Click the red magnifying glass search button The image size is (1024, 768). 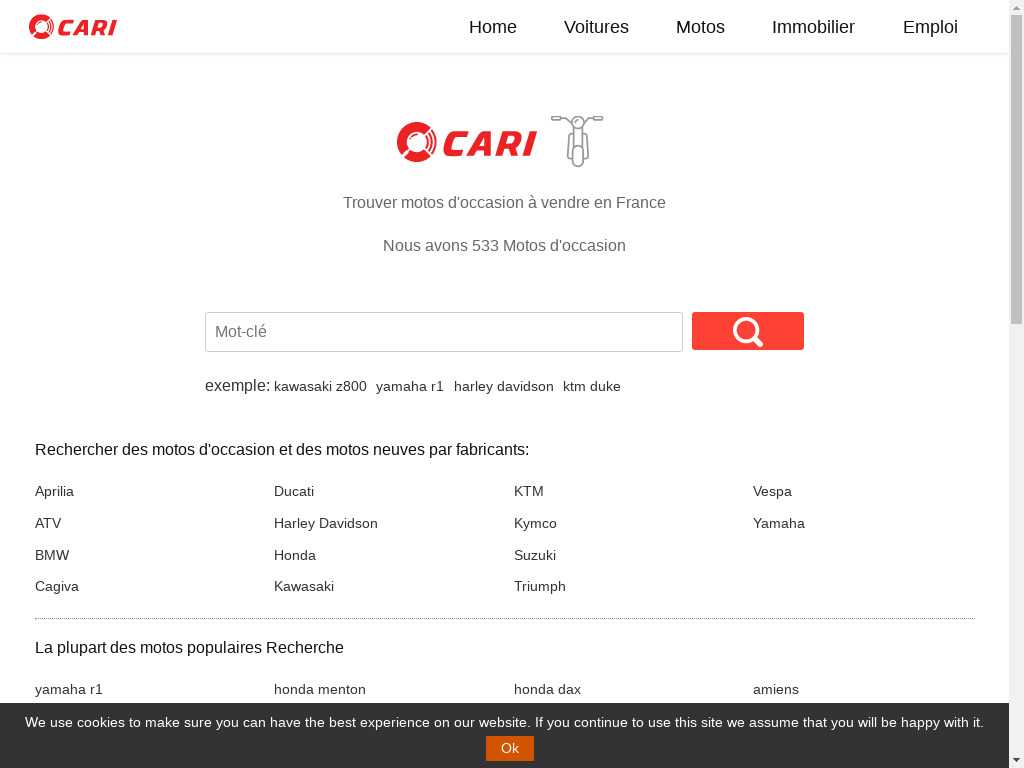748,331
